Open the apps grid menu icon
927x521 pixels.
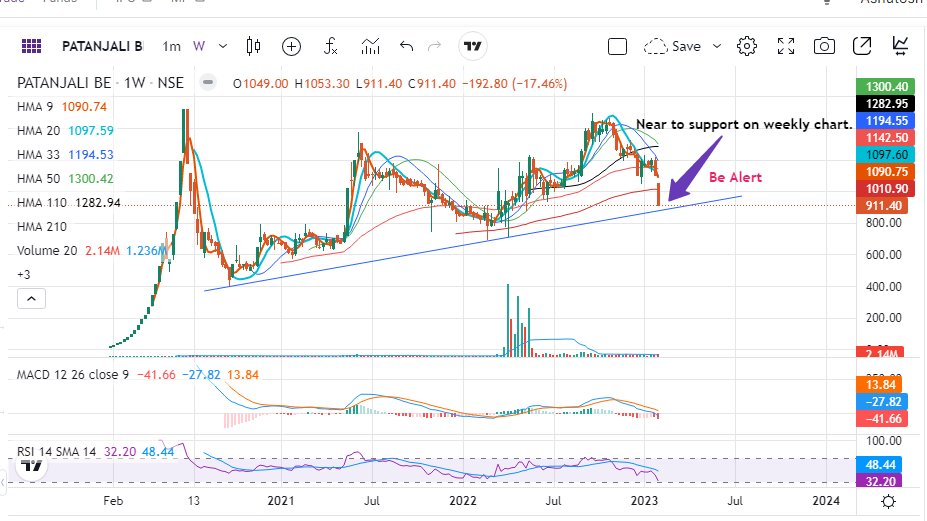(x=31, y=46)
